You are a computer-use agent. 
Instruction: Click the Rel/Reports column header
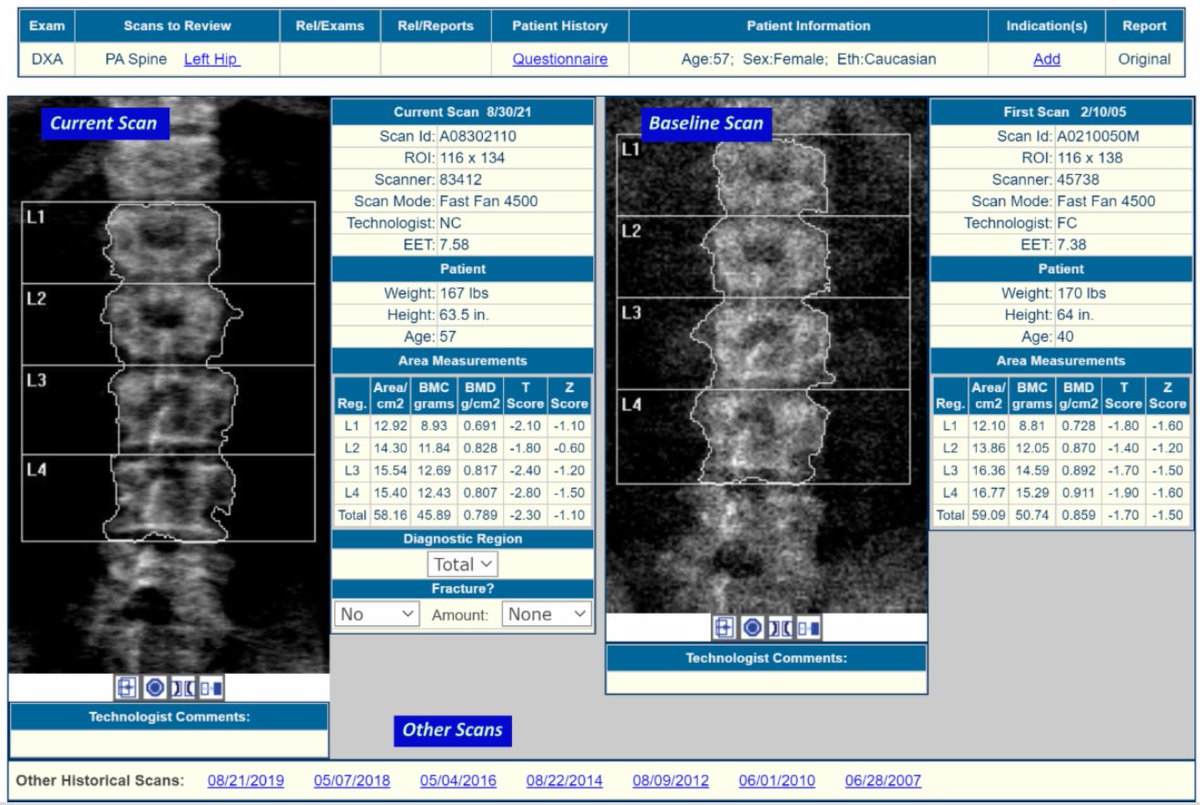click(x=436, y=26)
